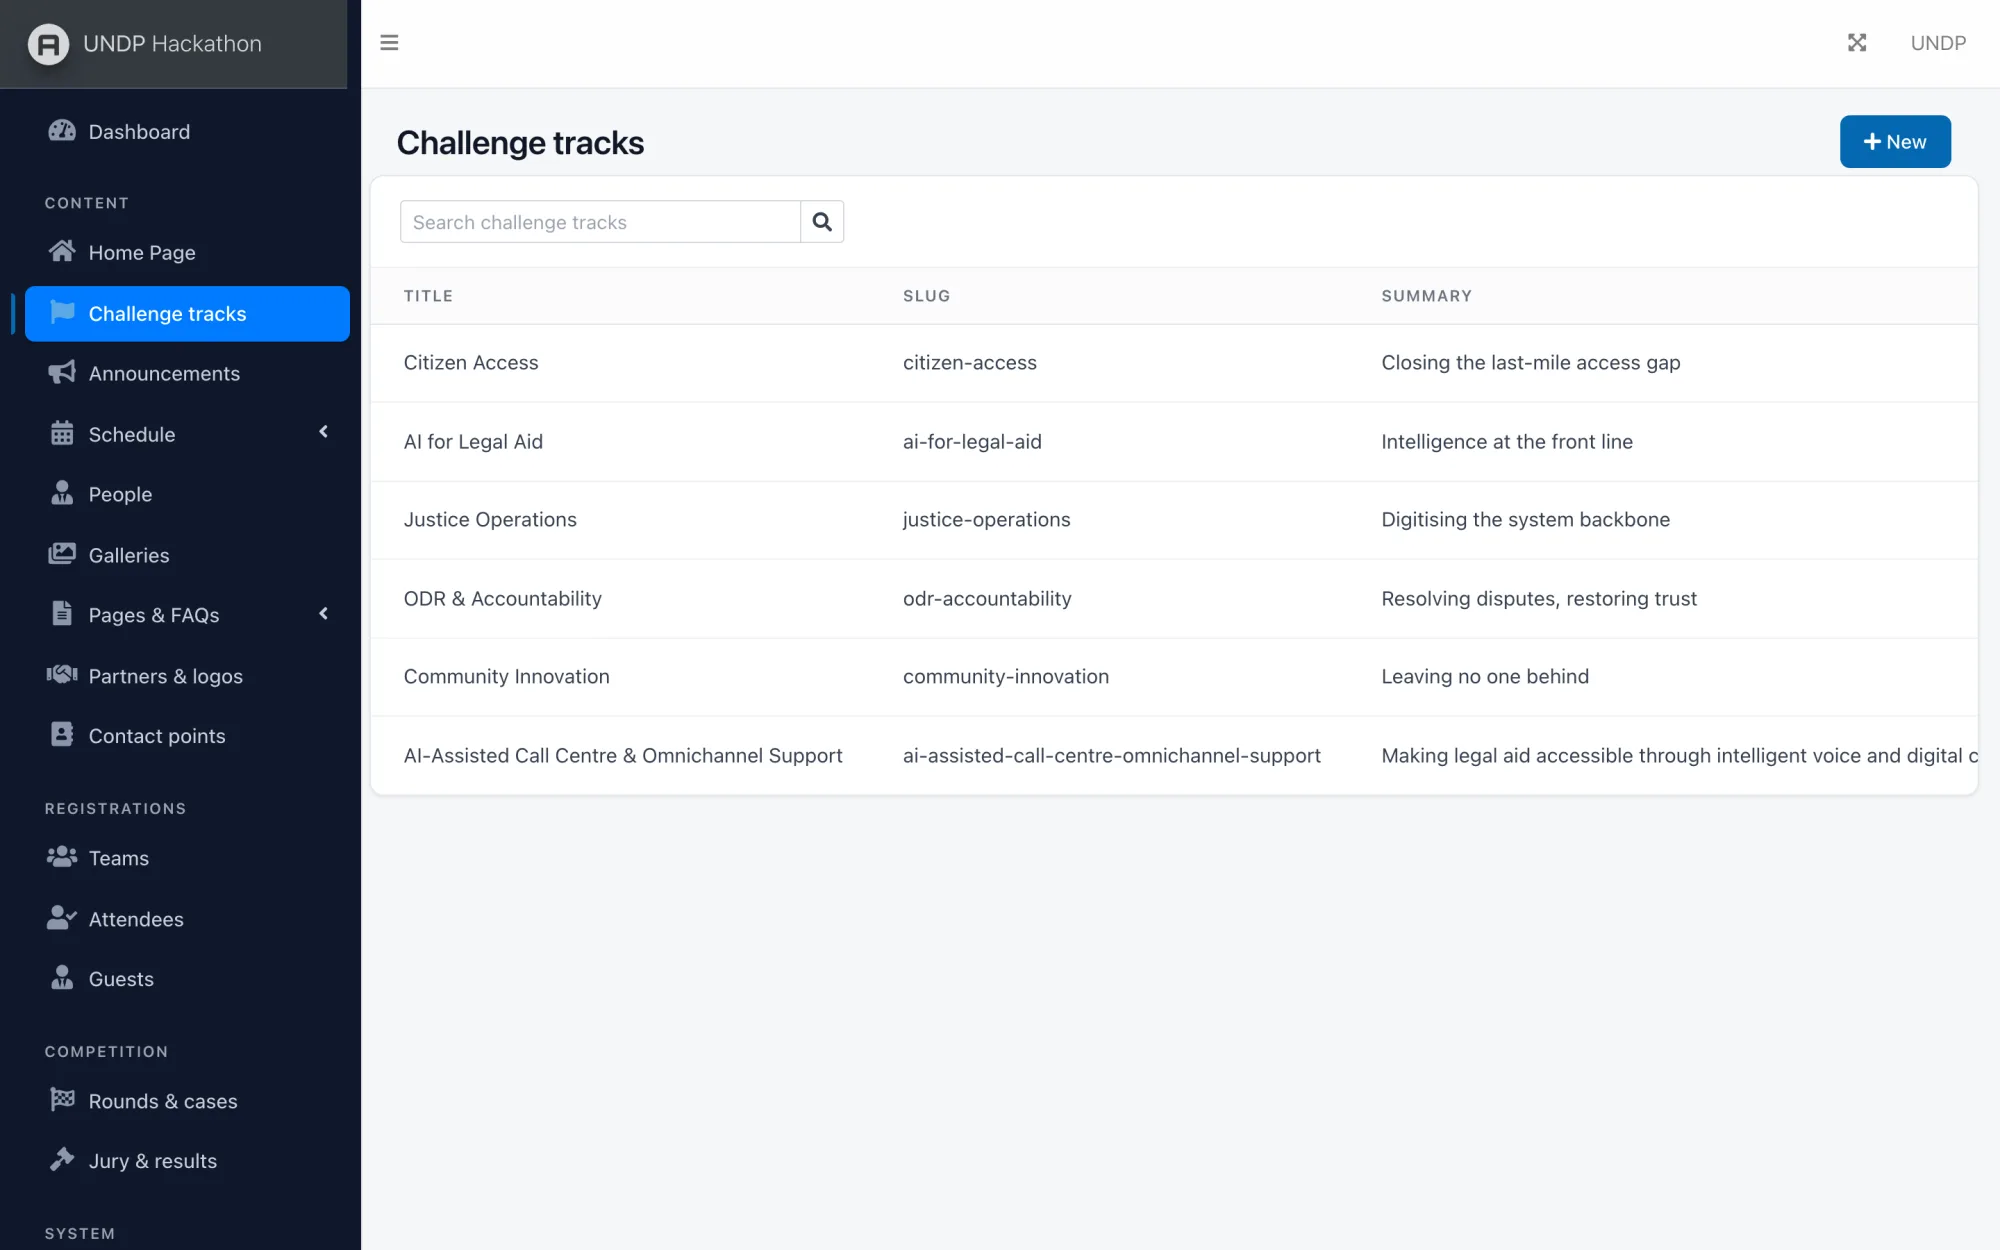Click the Jury & results gavel icon
2000x1250 pixels.
point(62,1159)
